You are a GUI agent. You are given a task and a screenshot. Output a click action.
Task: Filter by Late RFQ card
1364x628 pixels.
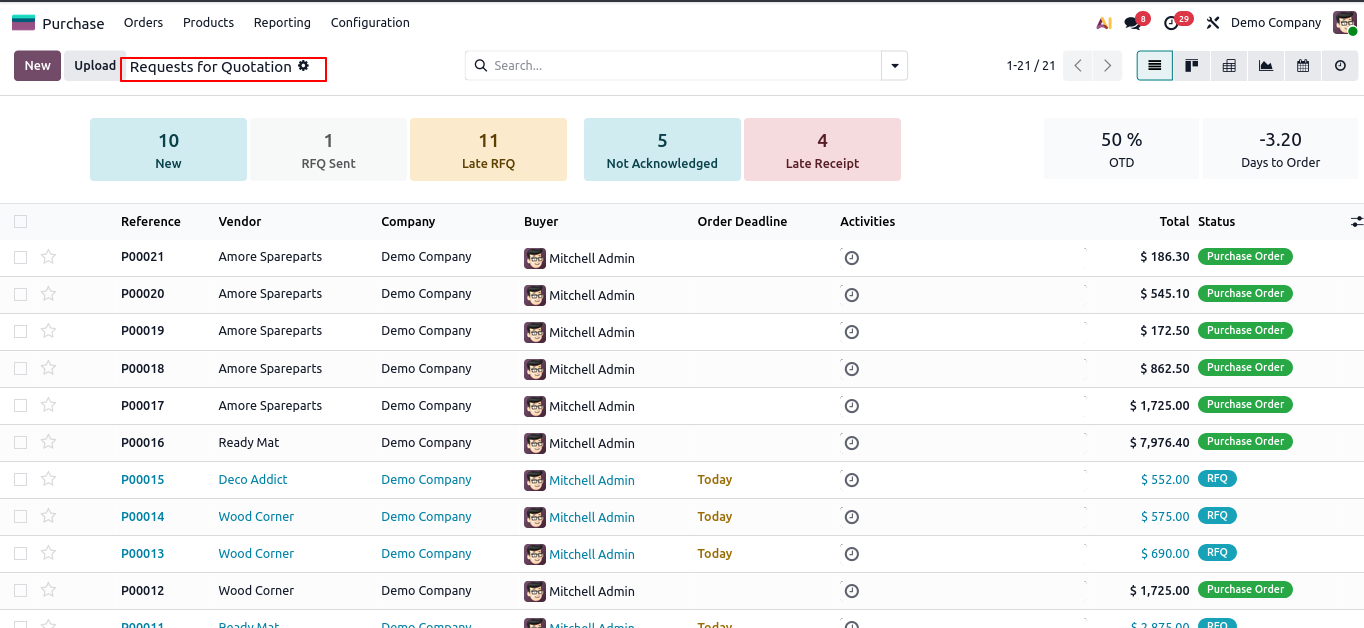[488, 150]
